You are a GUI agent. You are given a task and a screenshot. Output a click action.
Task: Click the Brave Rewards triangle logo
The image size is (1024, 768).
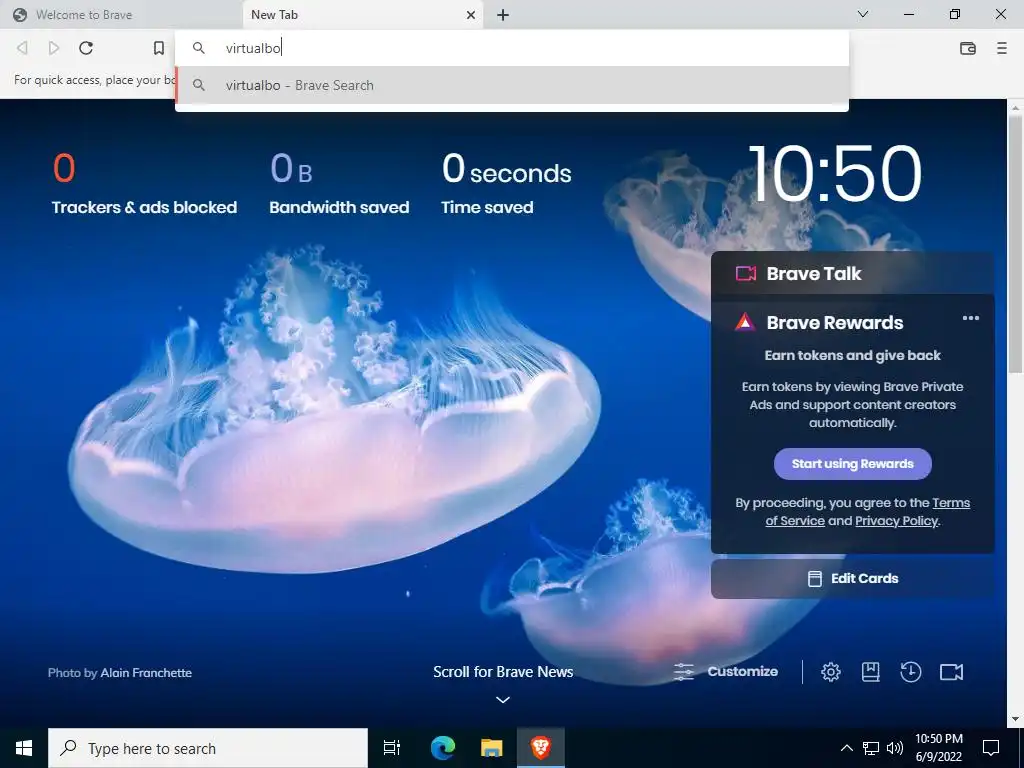(x=744, y=322)
